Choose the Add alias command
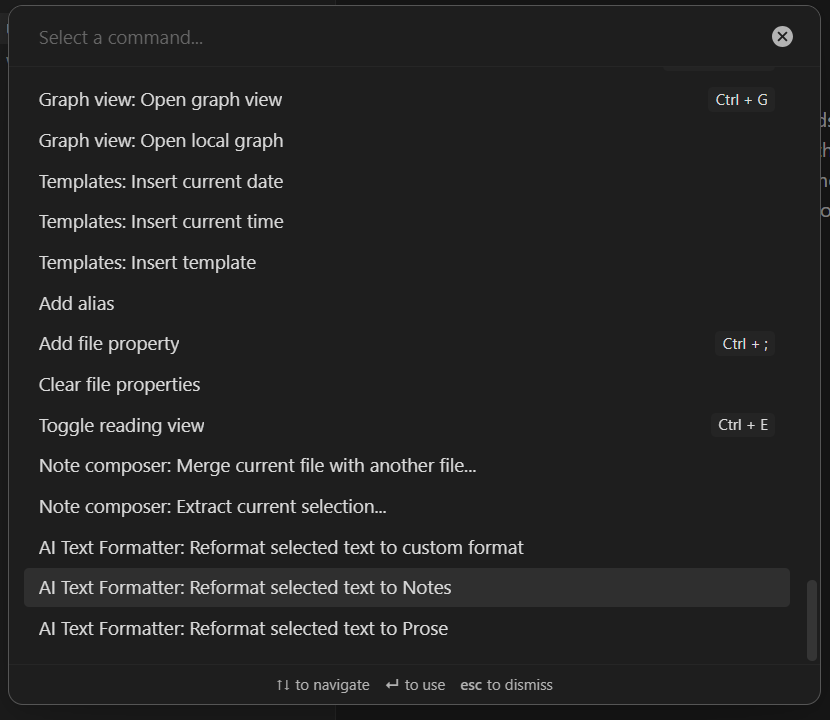The image size is (830, 720). coord(407,303)
